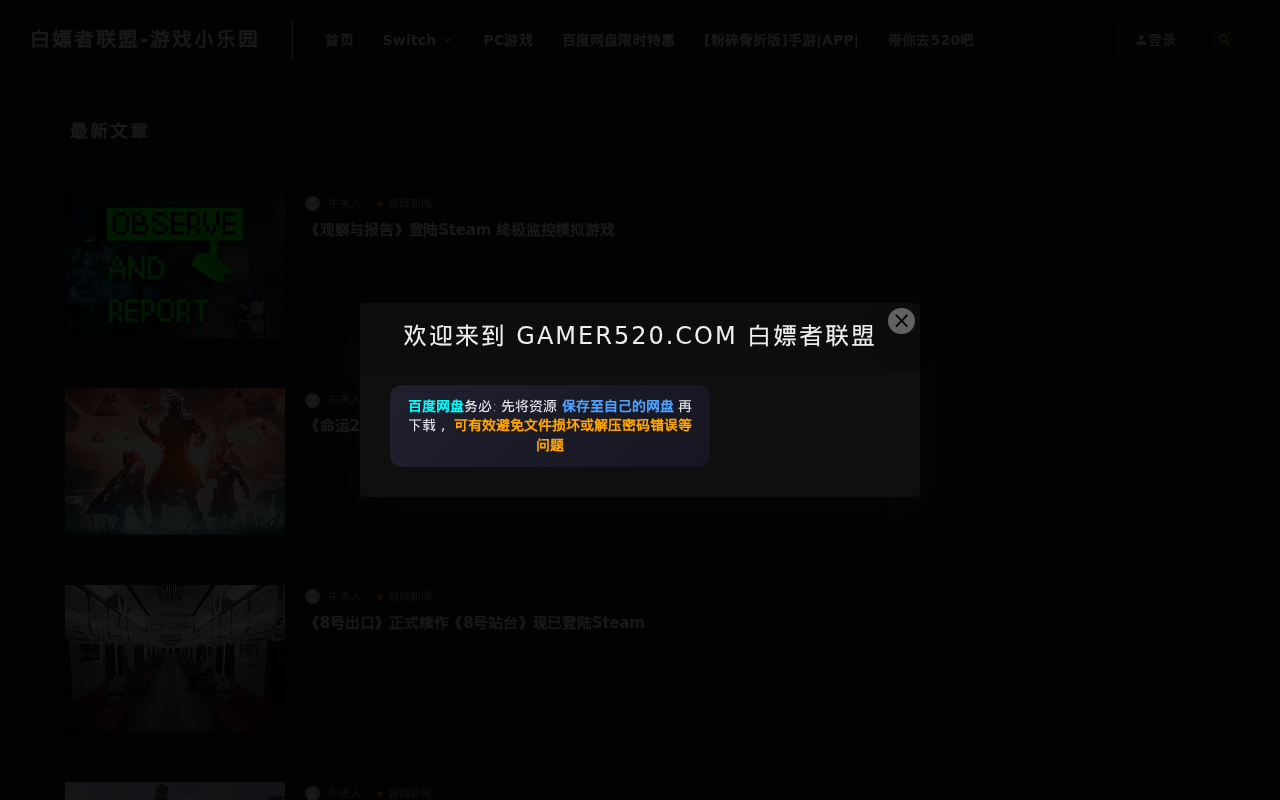Click author name 牛夫人 on 《8号站台》 article
Viewport: 1280px width, 800px height.
[344, 596]
